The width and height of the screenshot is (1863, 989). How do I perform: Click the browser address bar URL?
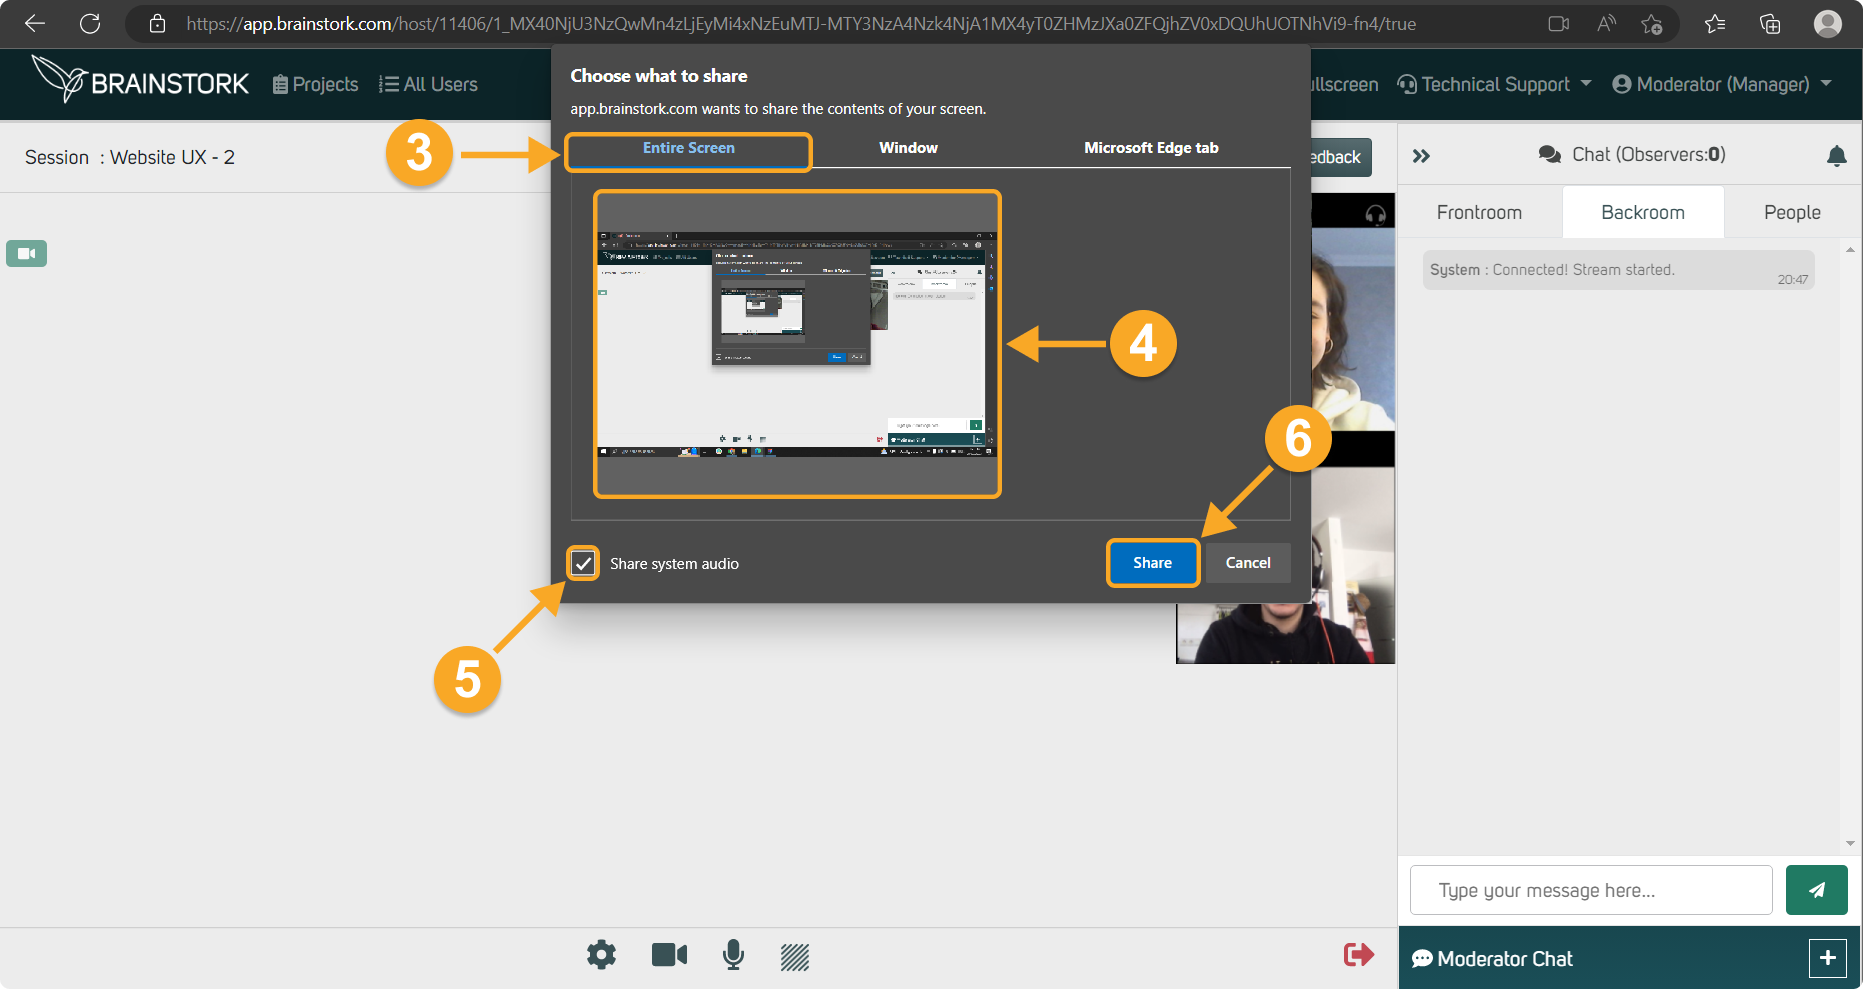click(x=800, y=24)
